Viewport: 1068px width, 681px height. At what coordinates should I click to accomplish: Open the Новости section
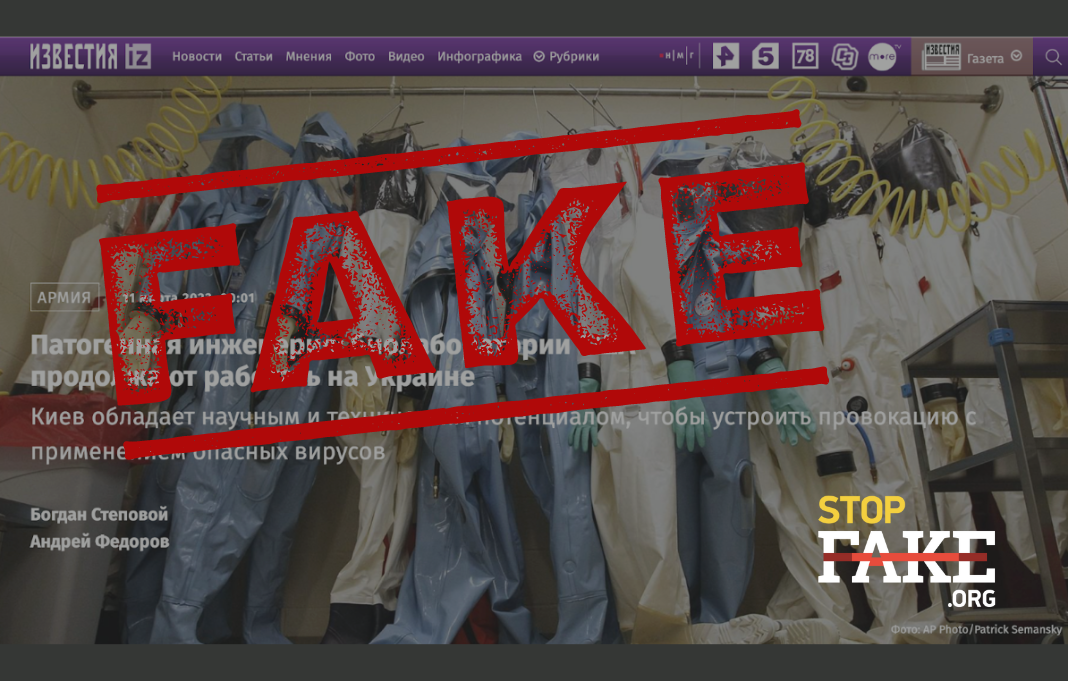point(197,57)
